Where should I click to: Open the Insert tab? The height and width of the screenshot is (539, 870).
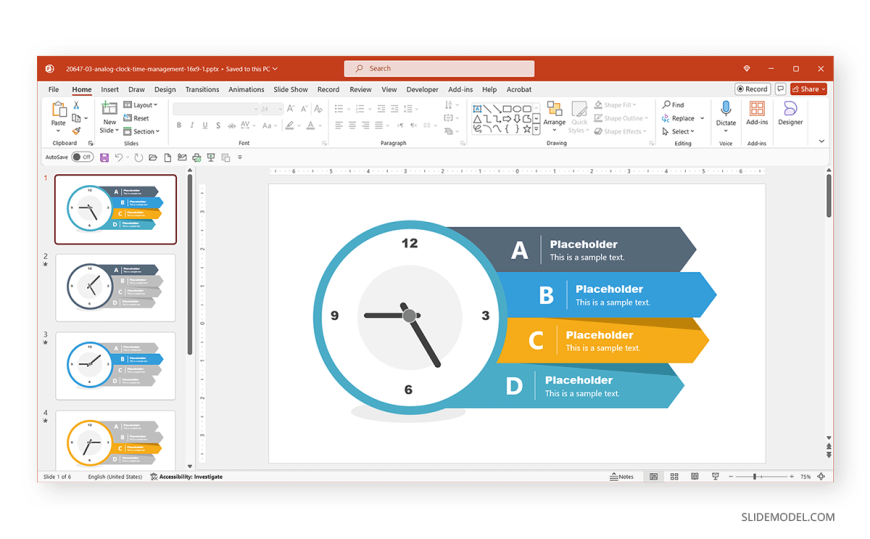(109, 89)
